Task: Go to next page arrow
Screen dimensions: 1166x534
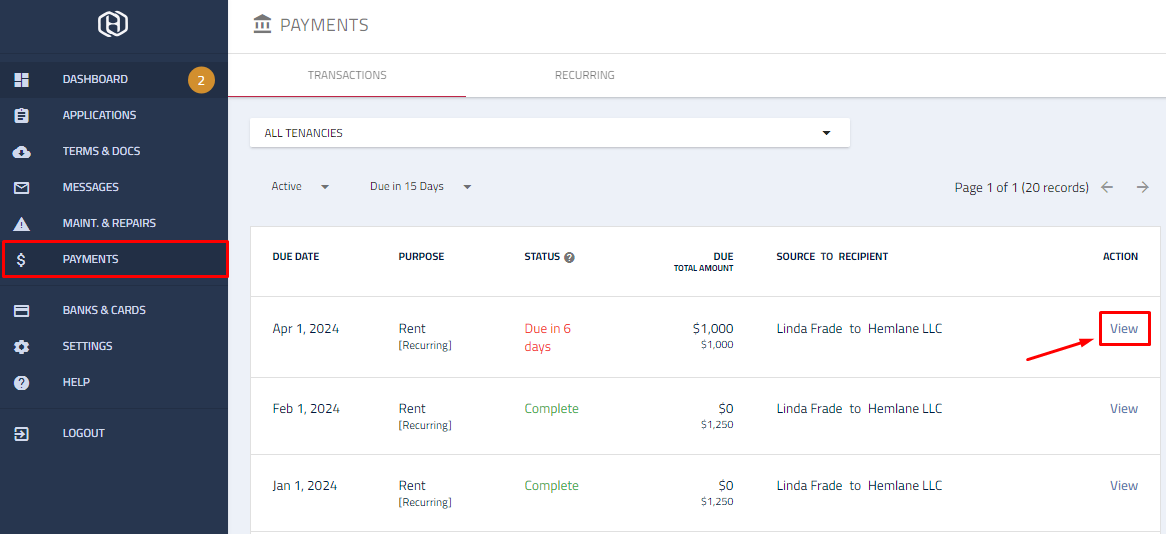Action: (1143, 187)
